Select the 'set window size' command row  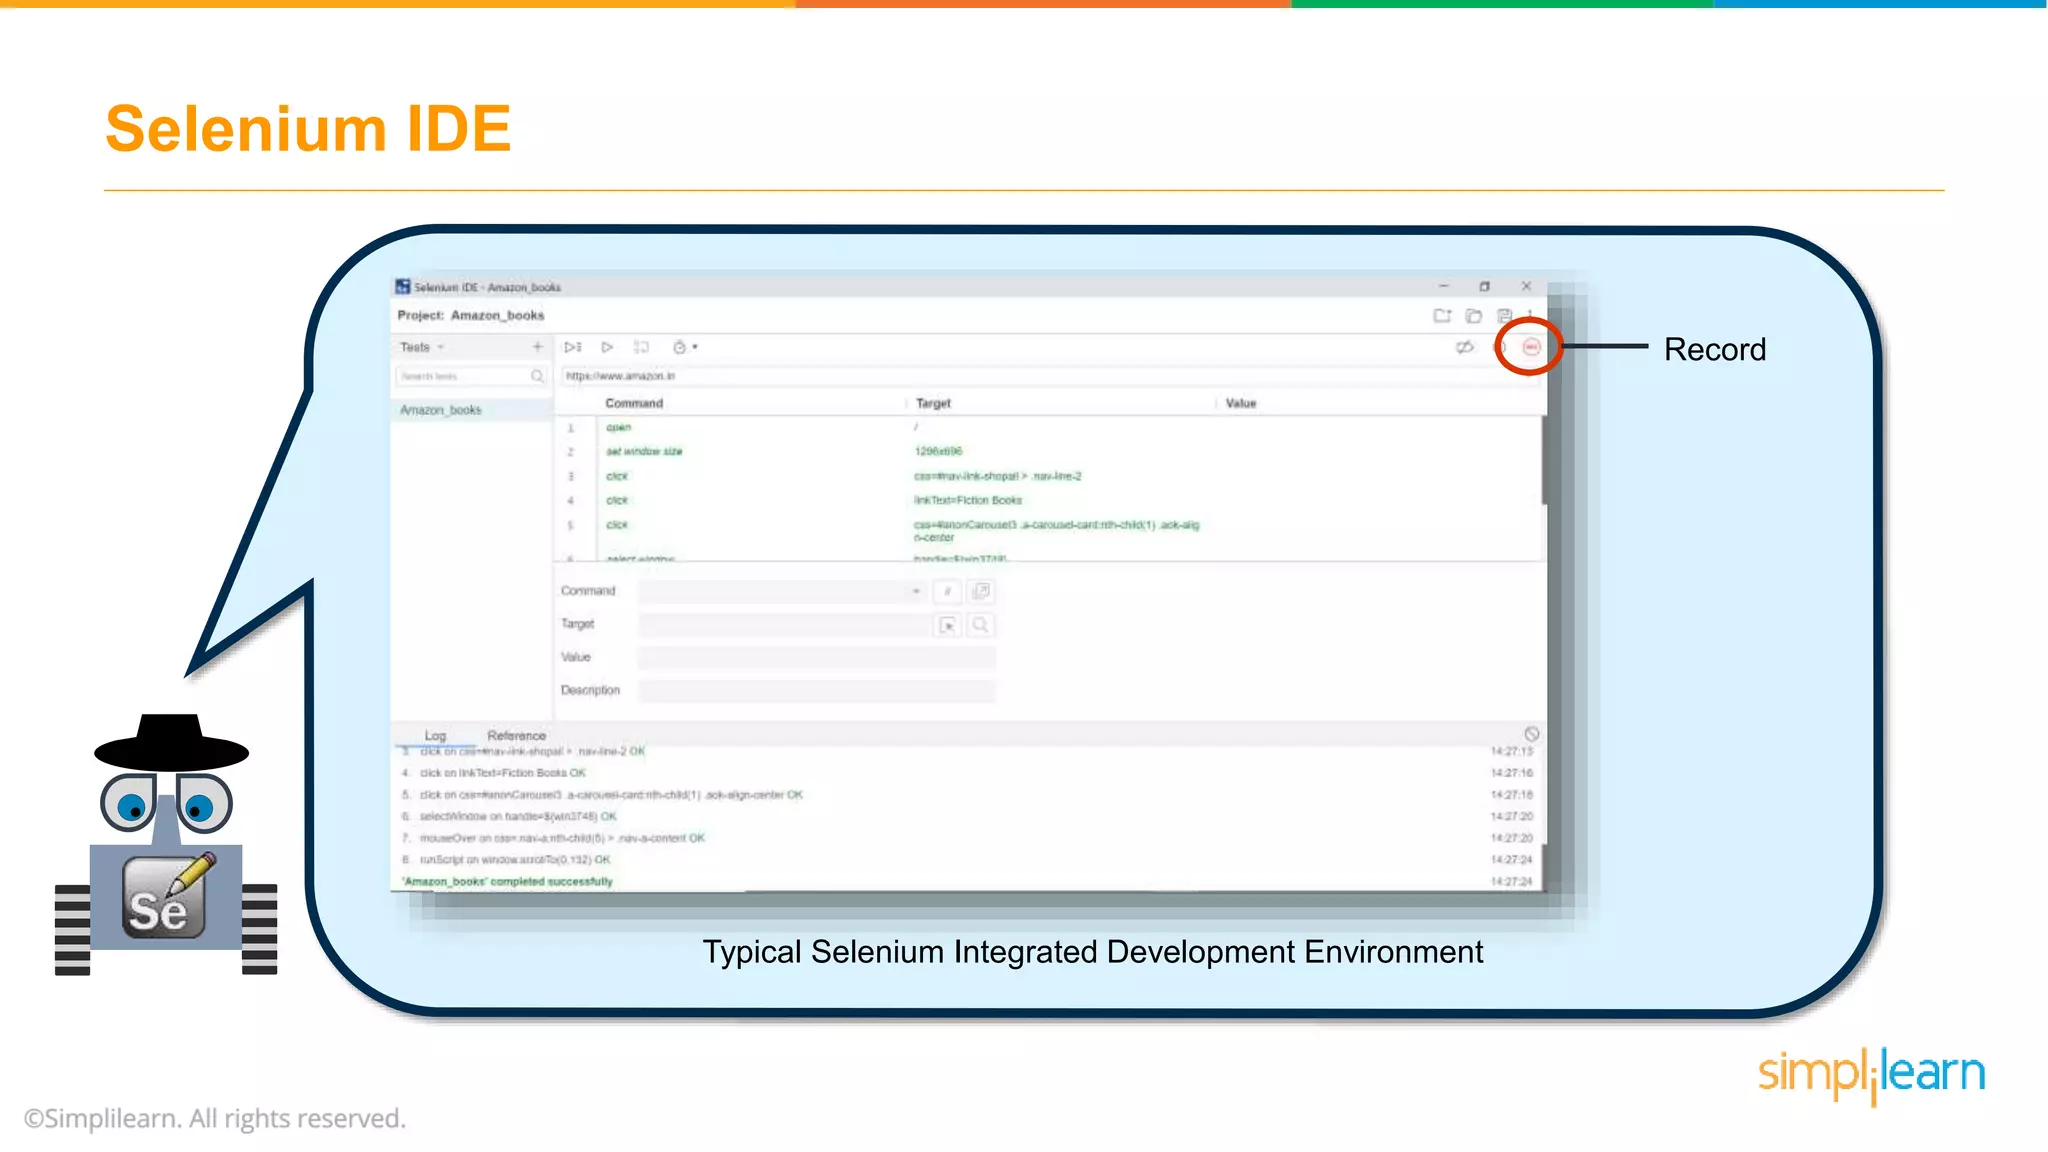[x=1048, y=451]
